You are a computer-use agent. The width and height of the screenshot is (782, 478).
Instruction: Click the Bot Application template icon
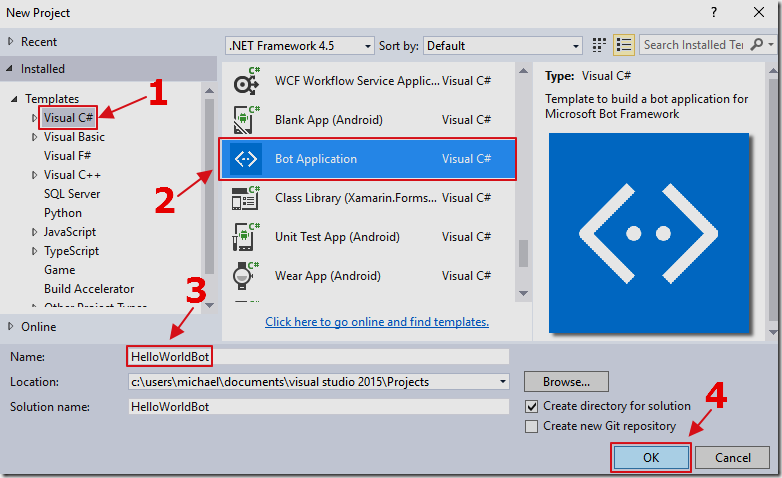point(246,159)
